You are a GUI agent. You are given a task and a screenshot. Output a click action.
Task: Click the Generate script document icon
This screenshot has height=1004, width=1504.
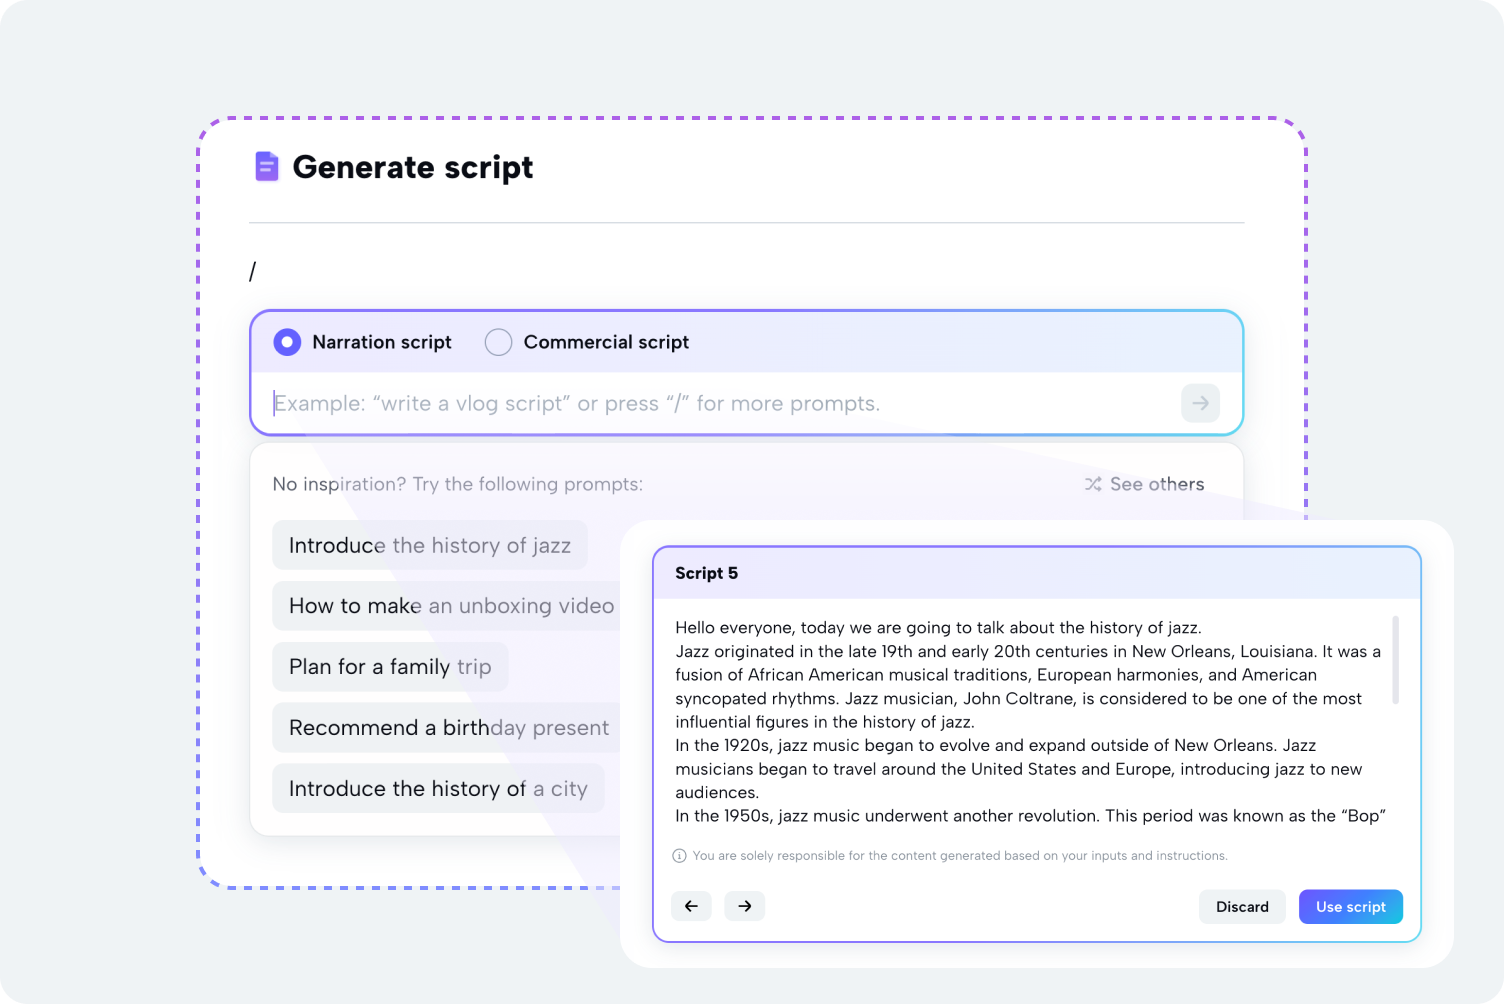point(266,167)
